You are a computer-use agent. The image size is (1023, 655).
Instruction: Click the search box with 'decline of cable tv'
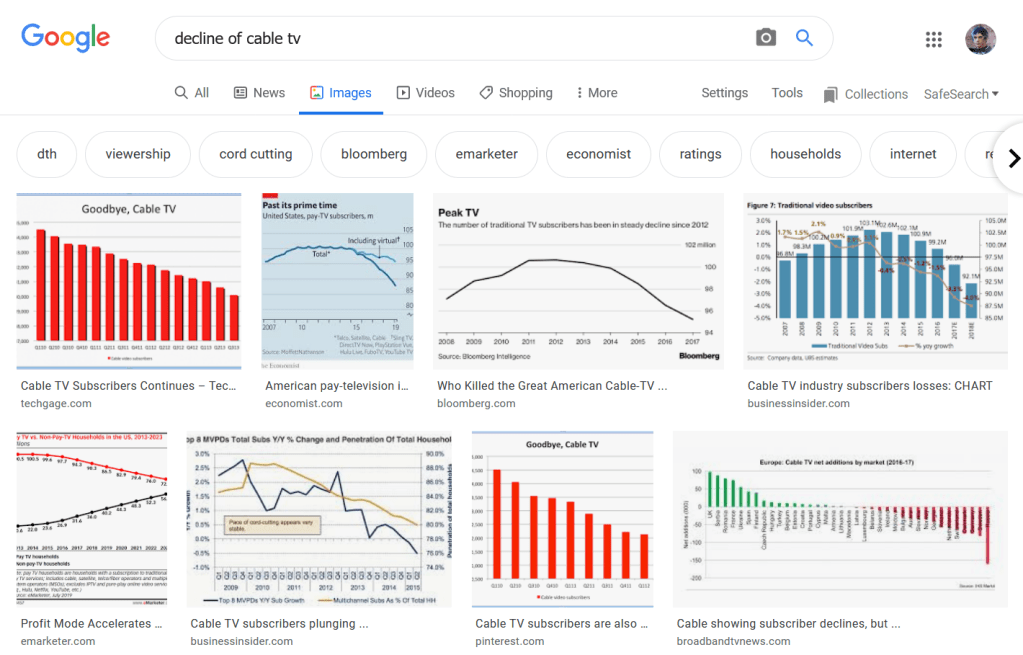point(450,39)
